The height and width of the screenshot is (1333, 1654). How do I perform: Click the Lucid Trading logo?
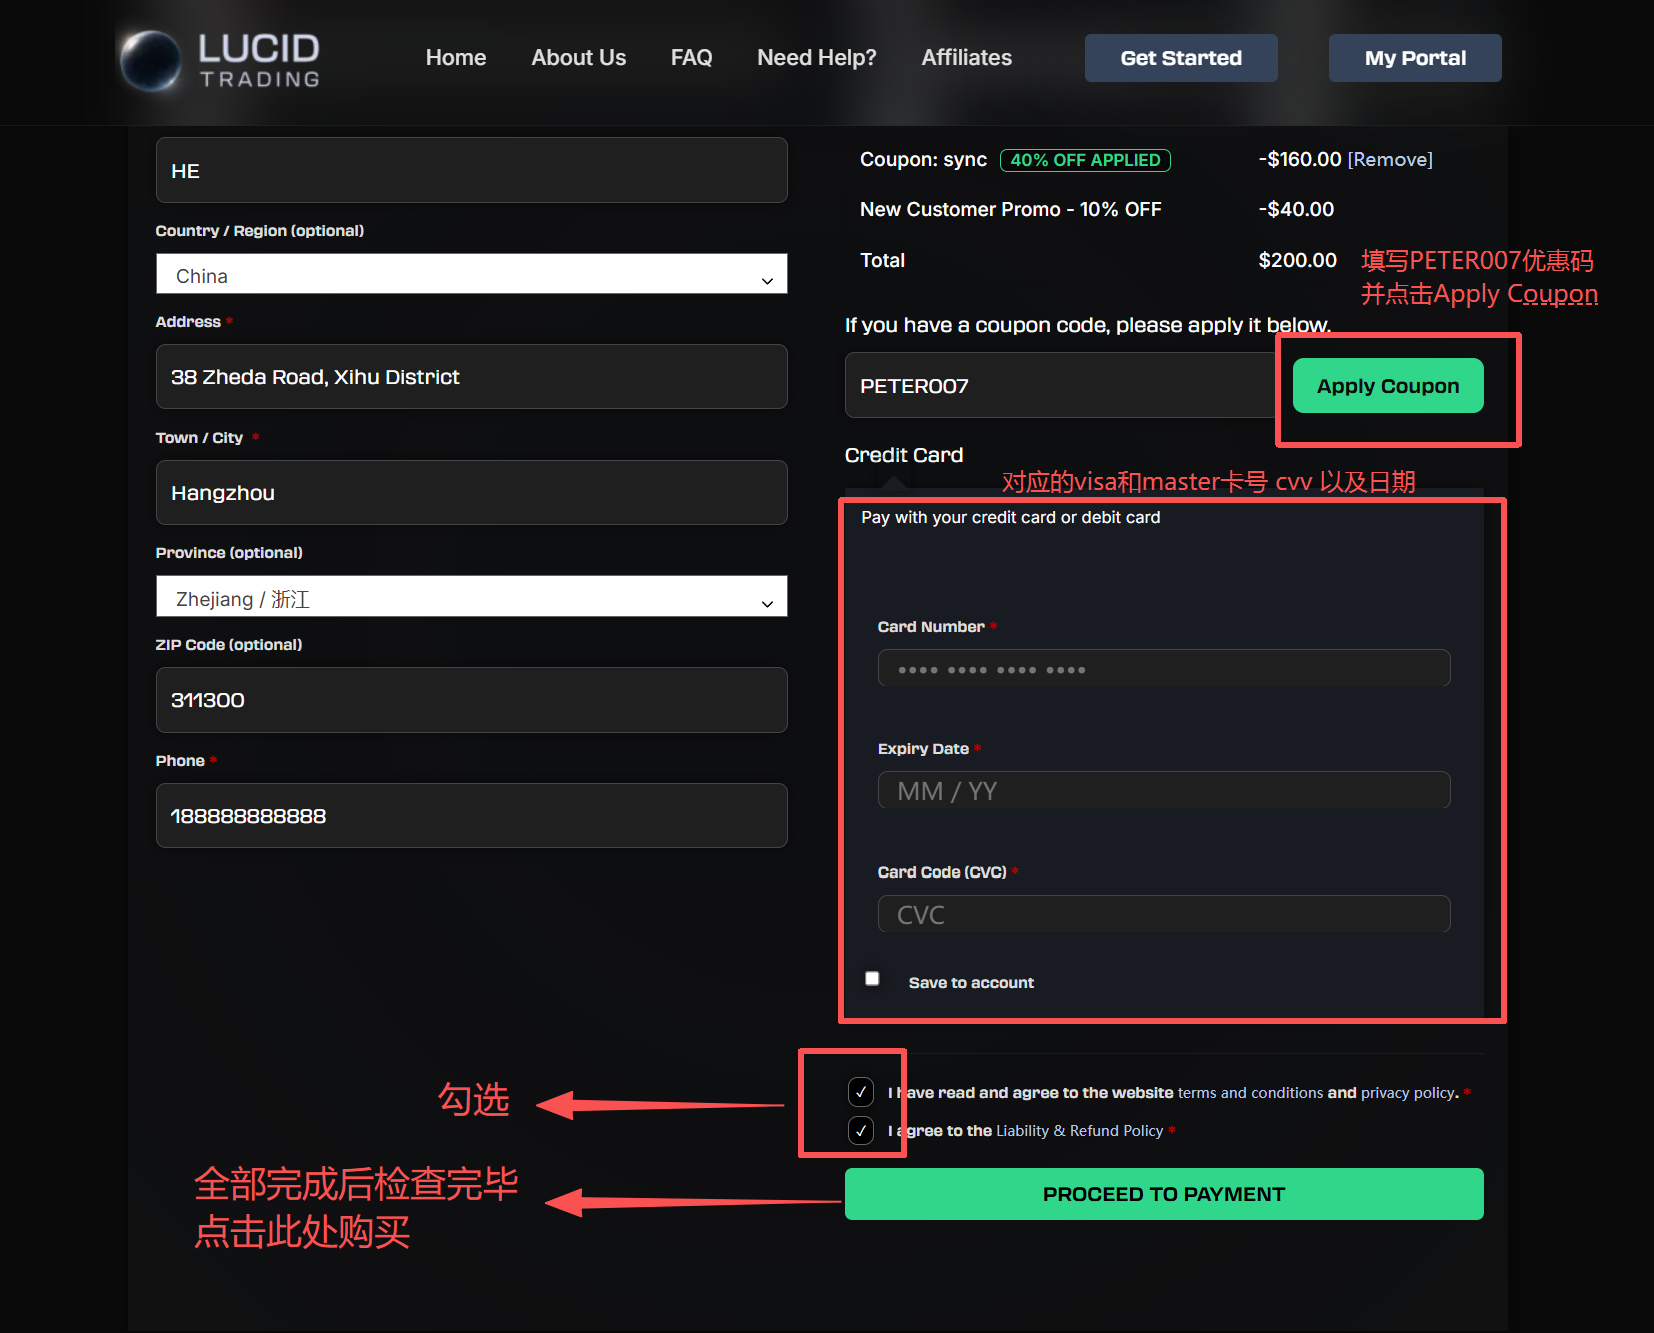pos(221,60)
